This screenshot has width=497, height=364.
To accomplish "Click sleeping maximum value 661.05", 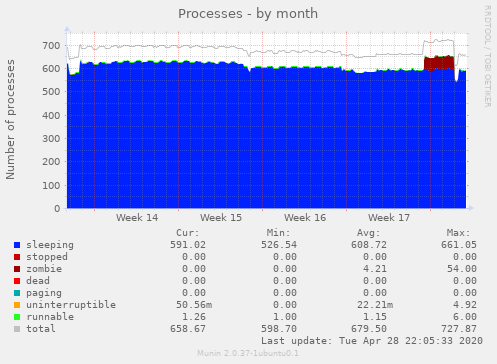I will pyautogui.click(x=459, y=245).
